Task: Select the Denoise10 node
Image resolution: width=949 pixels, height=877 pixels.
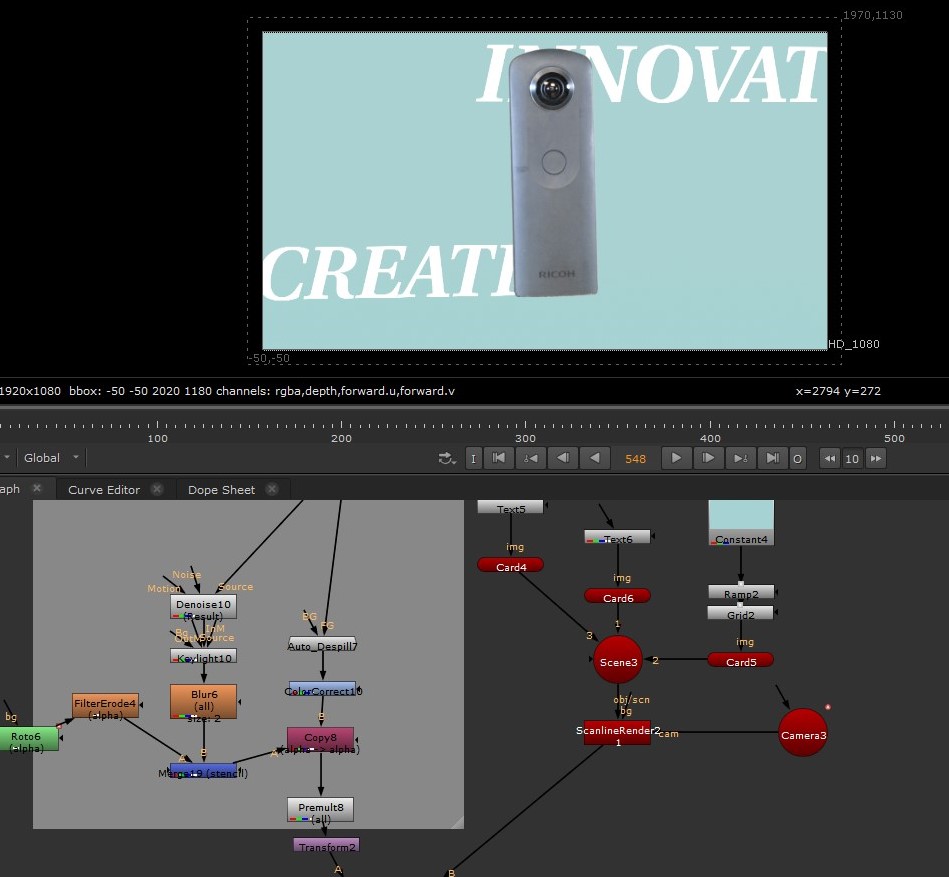Action: click(x=203, y=607)
